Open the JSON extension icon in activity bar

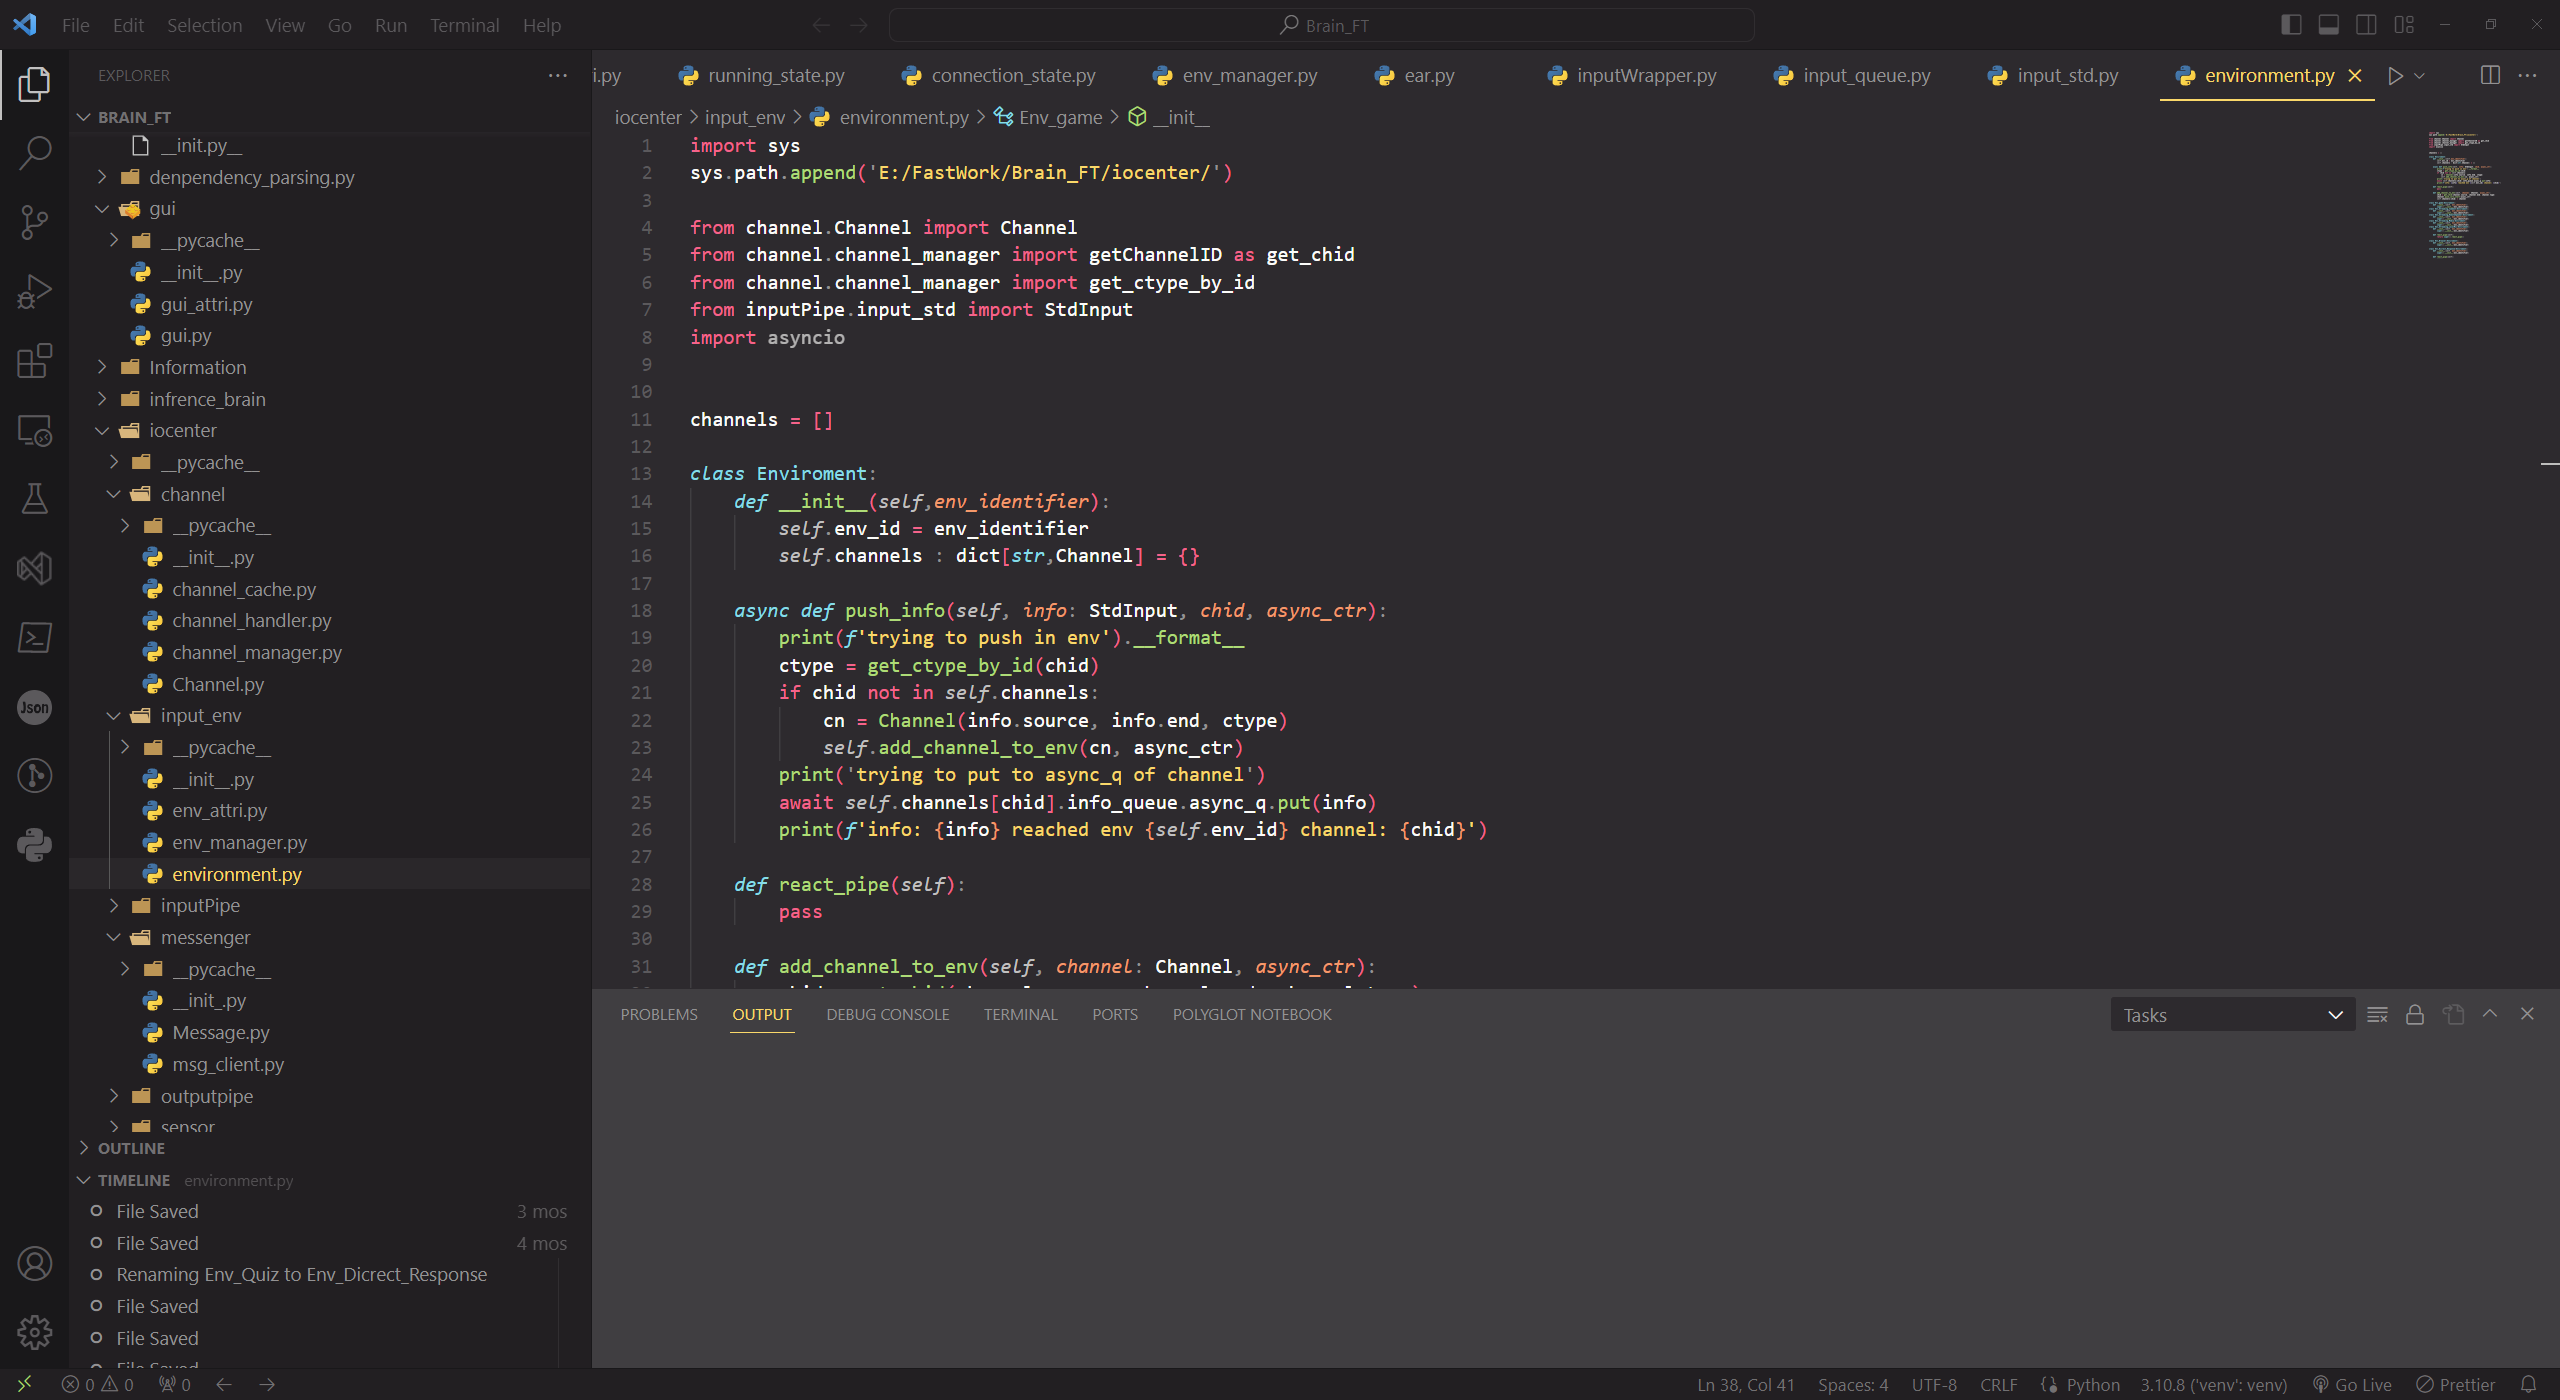click(x=34, y=708)
